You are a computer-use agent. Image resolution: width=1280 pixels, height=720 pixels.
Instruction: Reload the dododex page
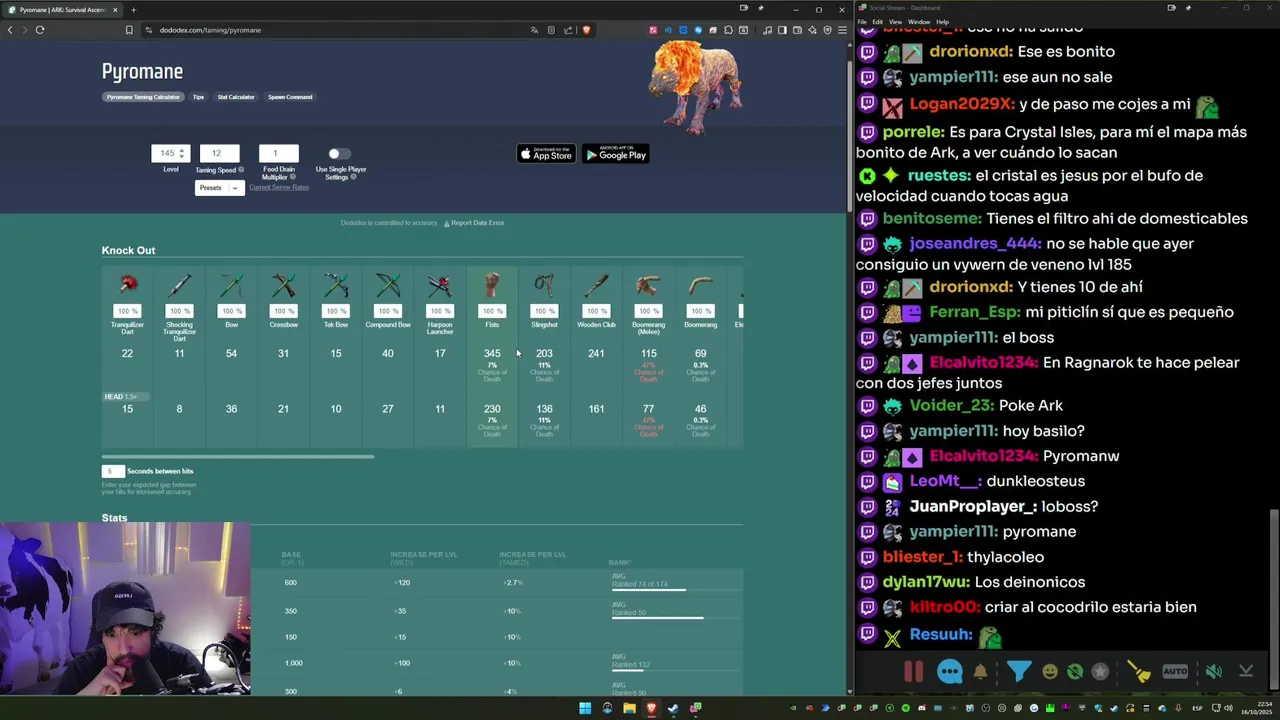pyautogui.click(x=40, y=30)
